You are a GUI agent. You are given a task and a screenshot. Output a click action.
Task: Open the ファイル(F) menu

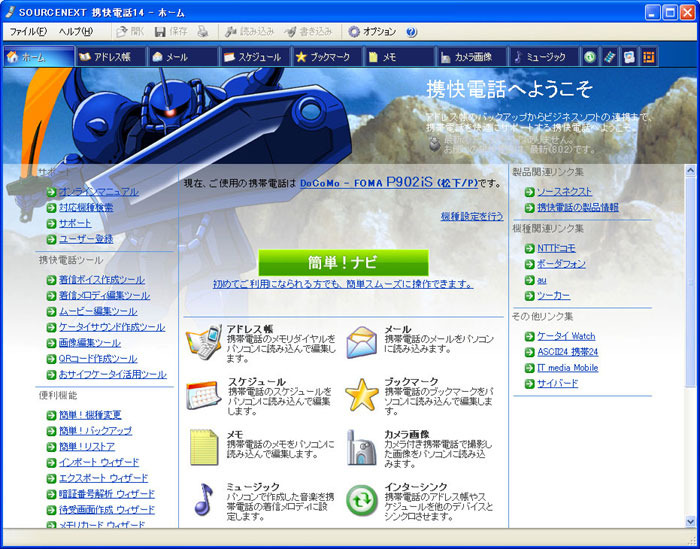[x=28, y=32]
